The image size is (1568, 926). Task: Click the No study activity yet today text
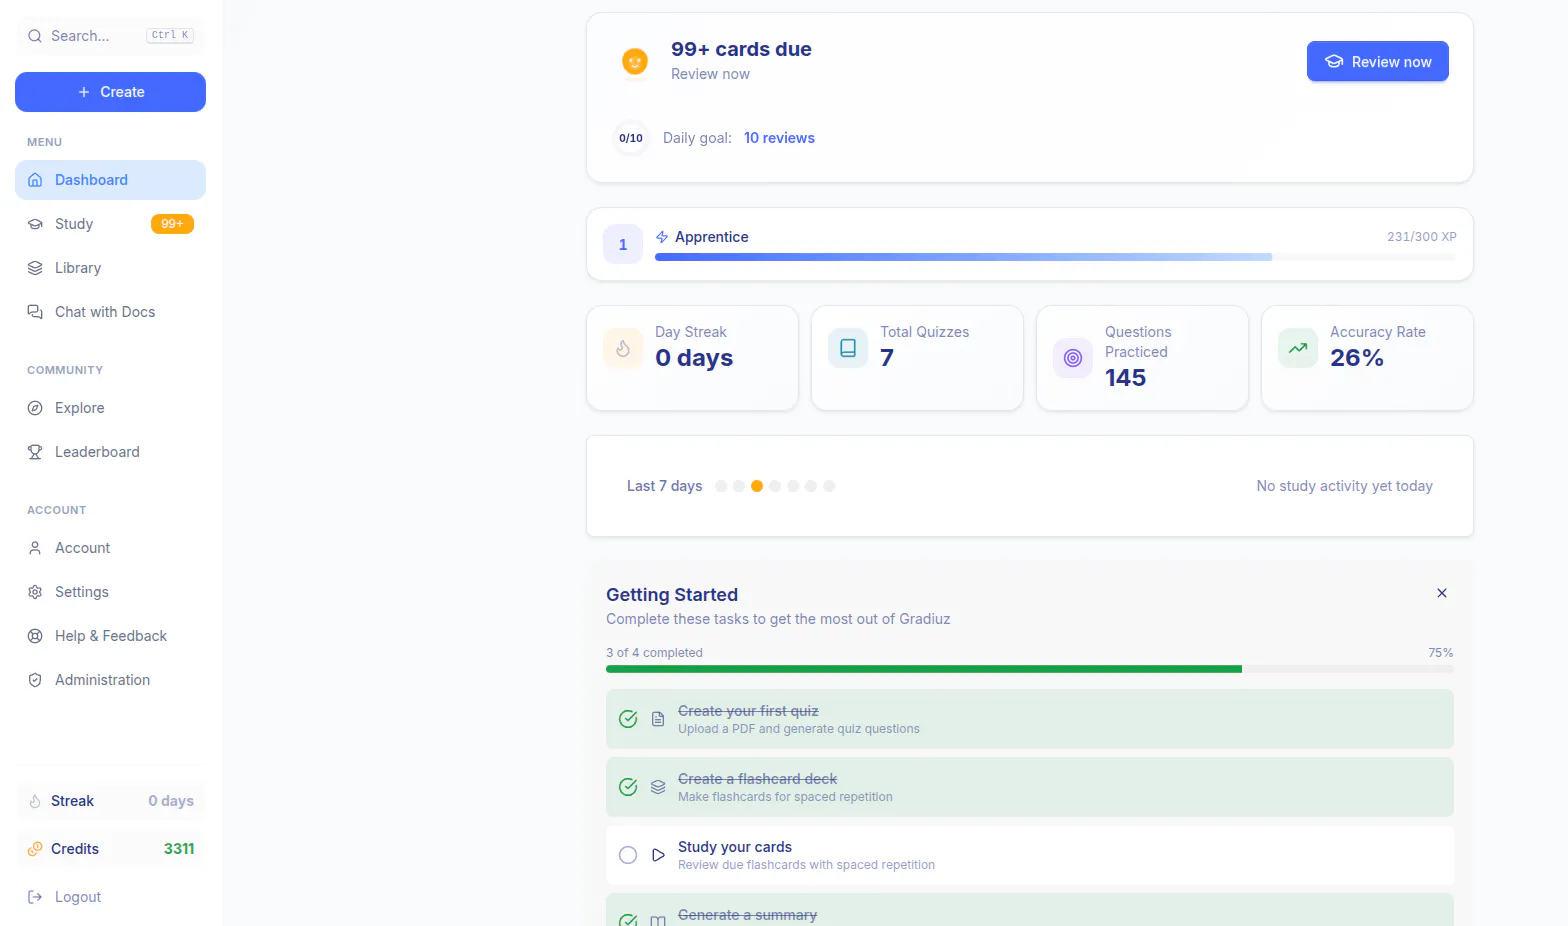[1344, 486]
